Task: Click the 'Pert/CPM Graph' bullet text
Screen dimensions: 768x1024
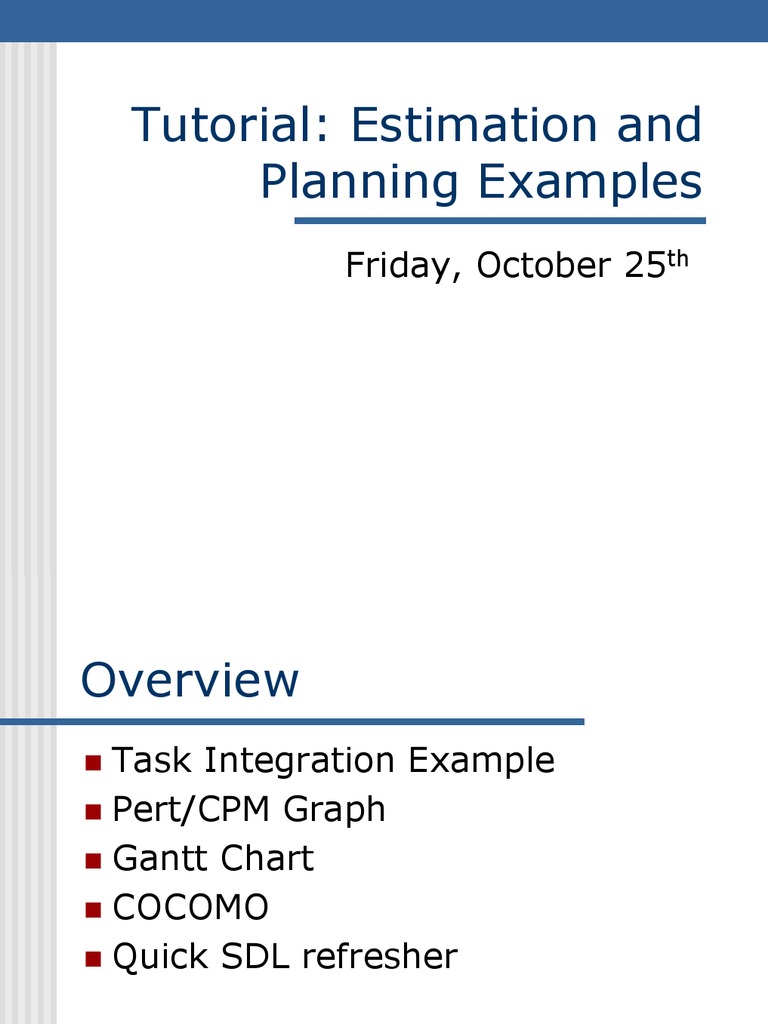Action: [249, 809]
